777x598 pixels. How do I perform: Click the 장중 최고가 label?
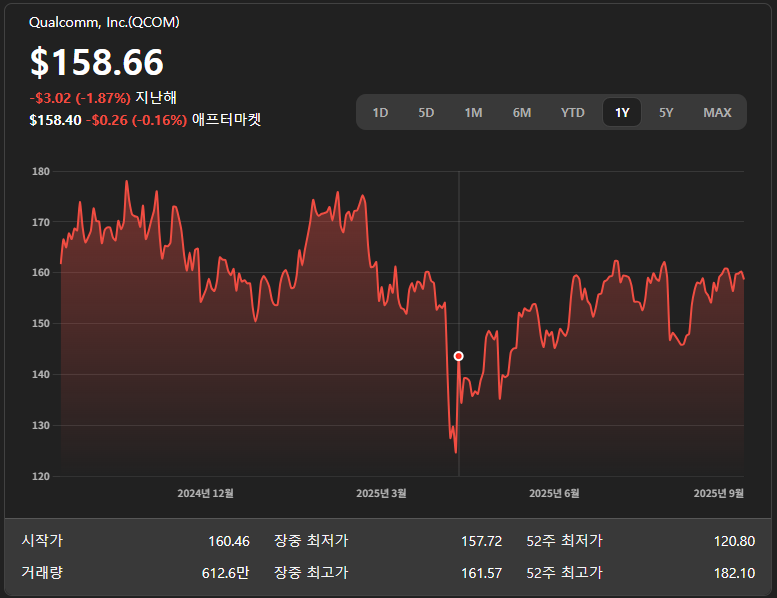(x=311, y=573)
